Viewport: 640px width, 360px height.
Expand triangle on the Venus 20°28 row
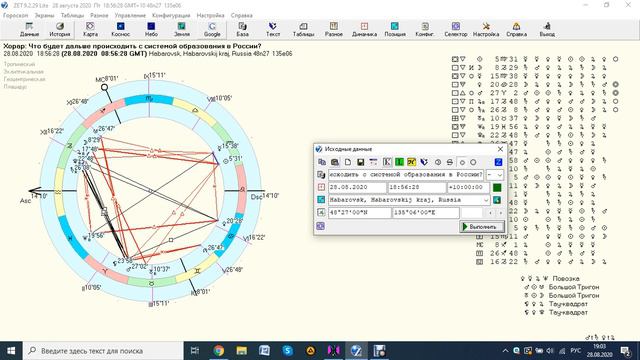tap(463, 84)
